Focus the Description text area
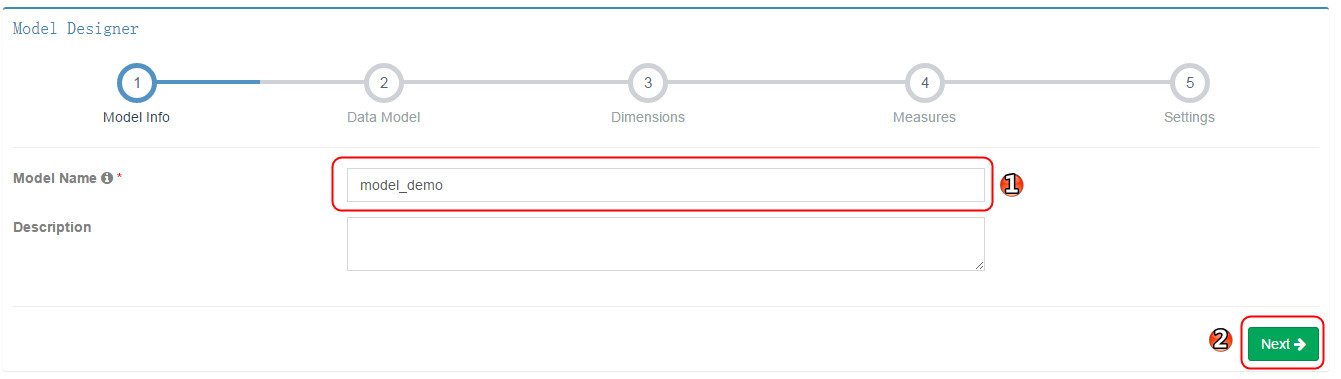This screenshot has height=379, width=1341. [x=666, y=244]
